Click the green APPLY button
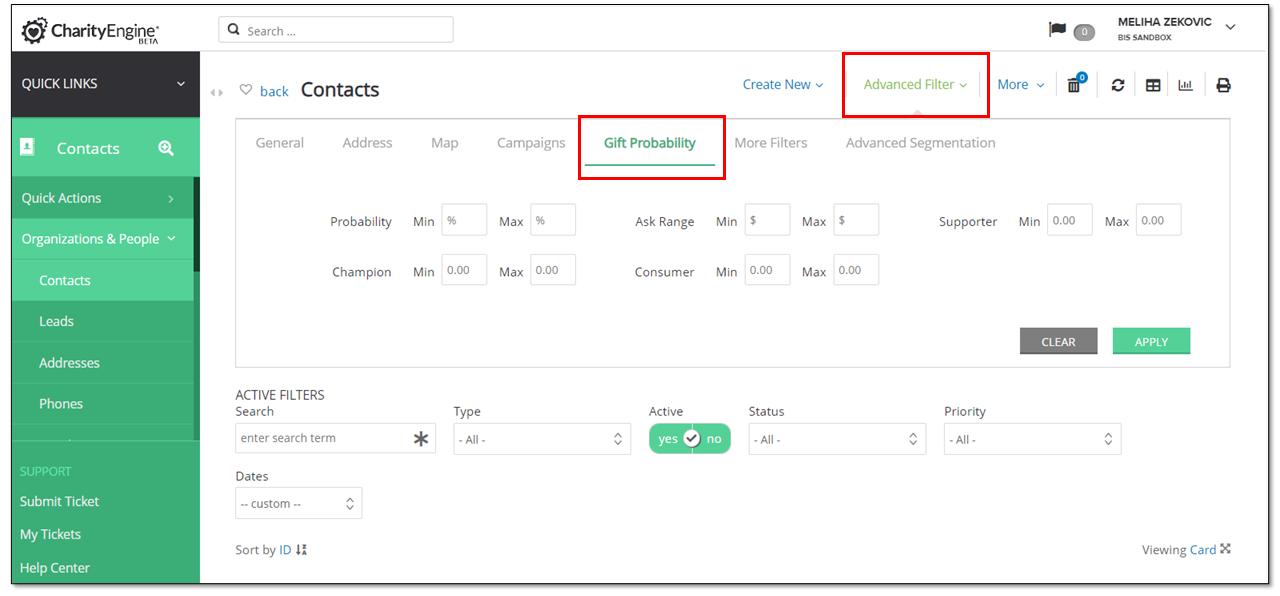The width and height of the screenshot is (1280, 596). pyautogui.click(x=1152, y=341)
